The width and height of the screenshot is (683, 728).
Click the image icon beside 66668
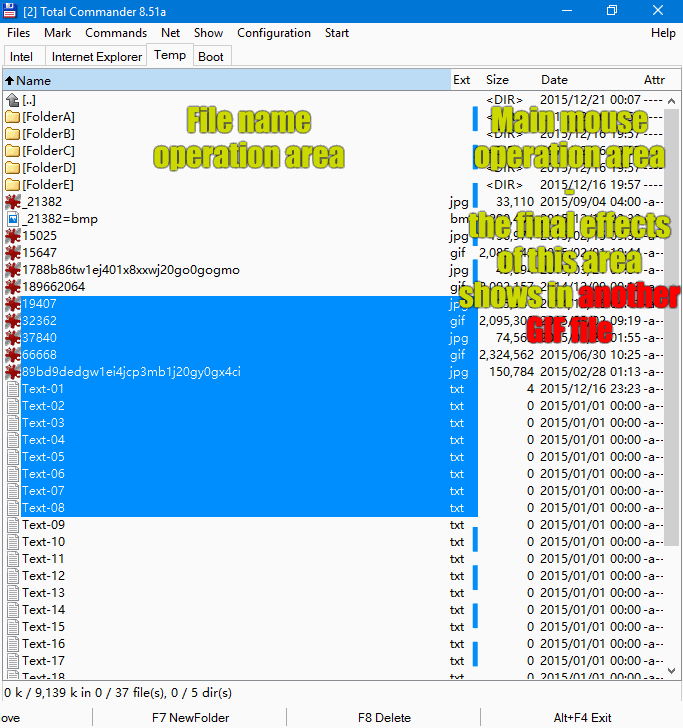[x=13, y=355]
